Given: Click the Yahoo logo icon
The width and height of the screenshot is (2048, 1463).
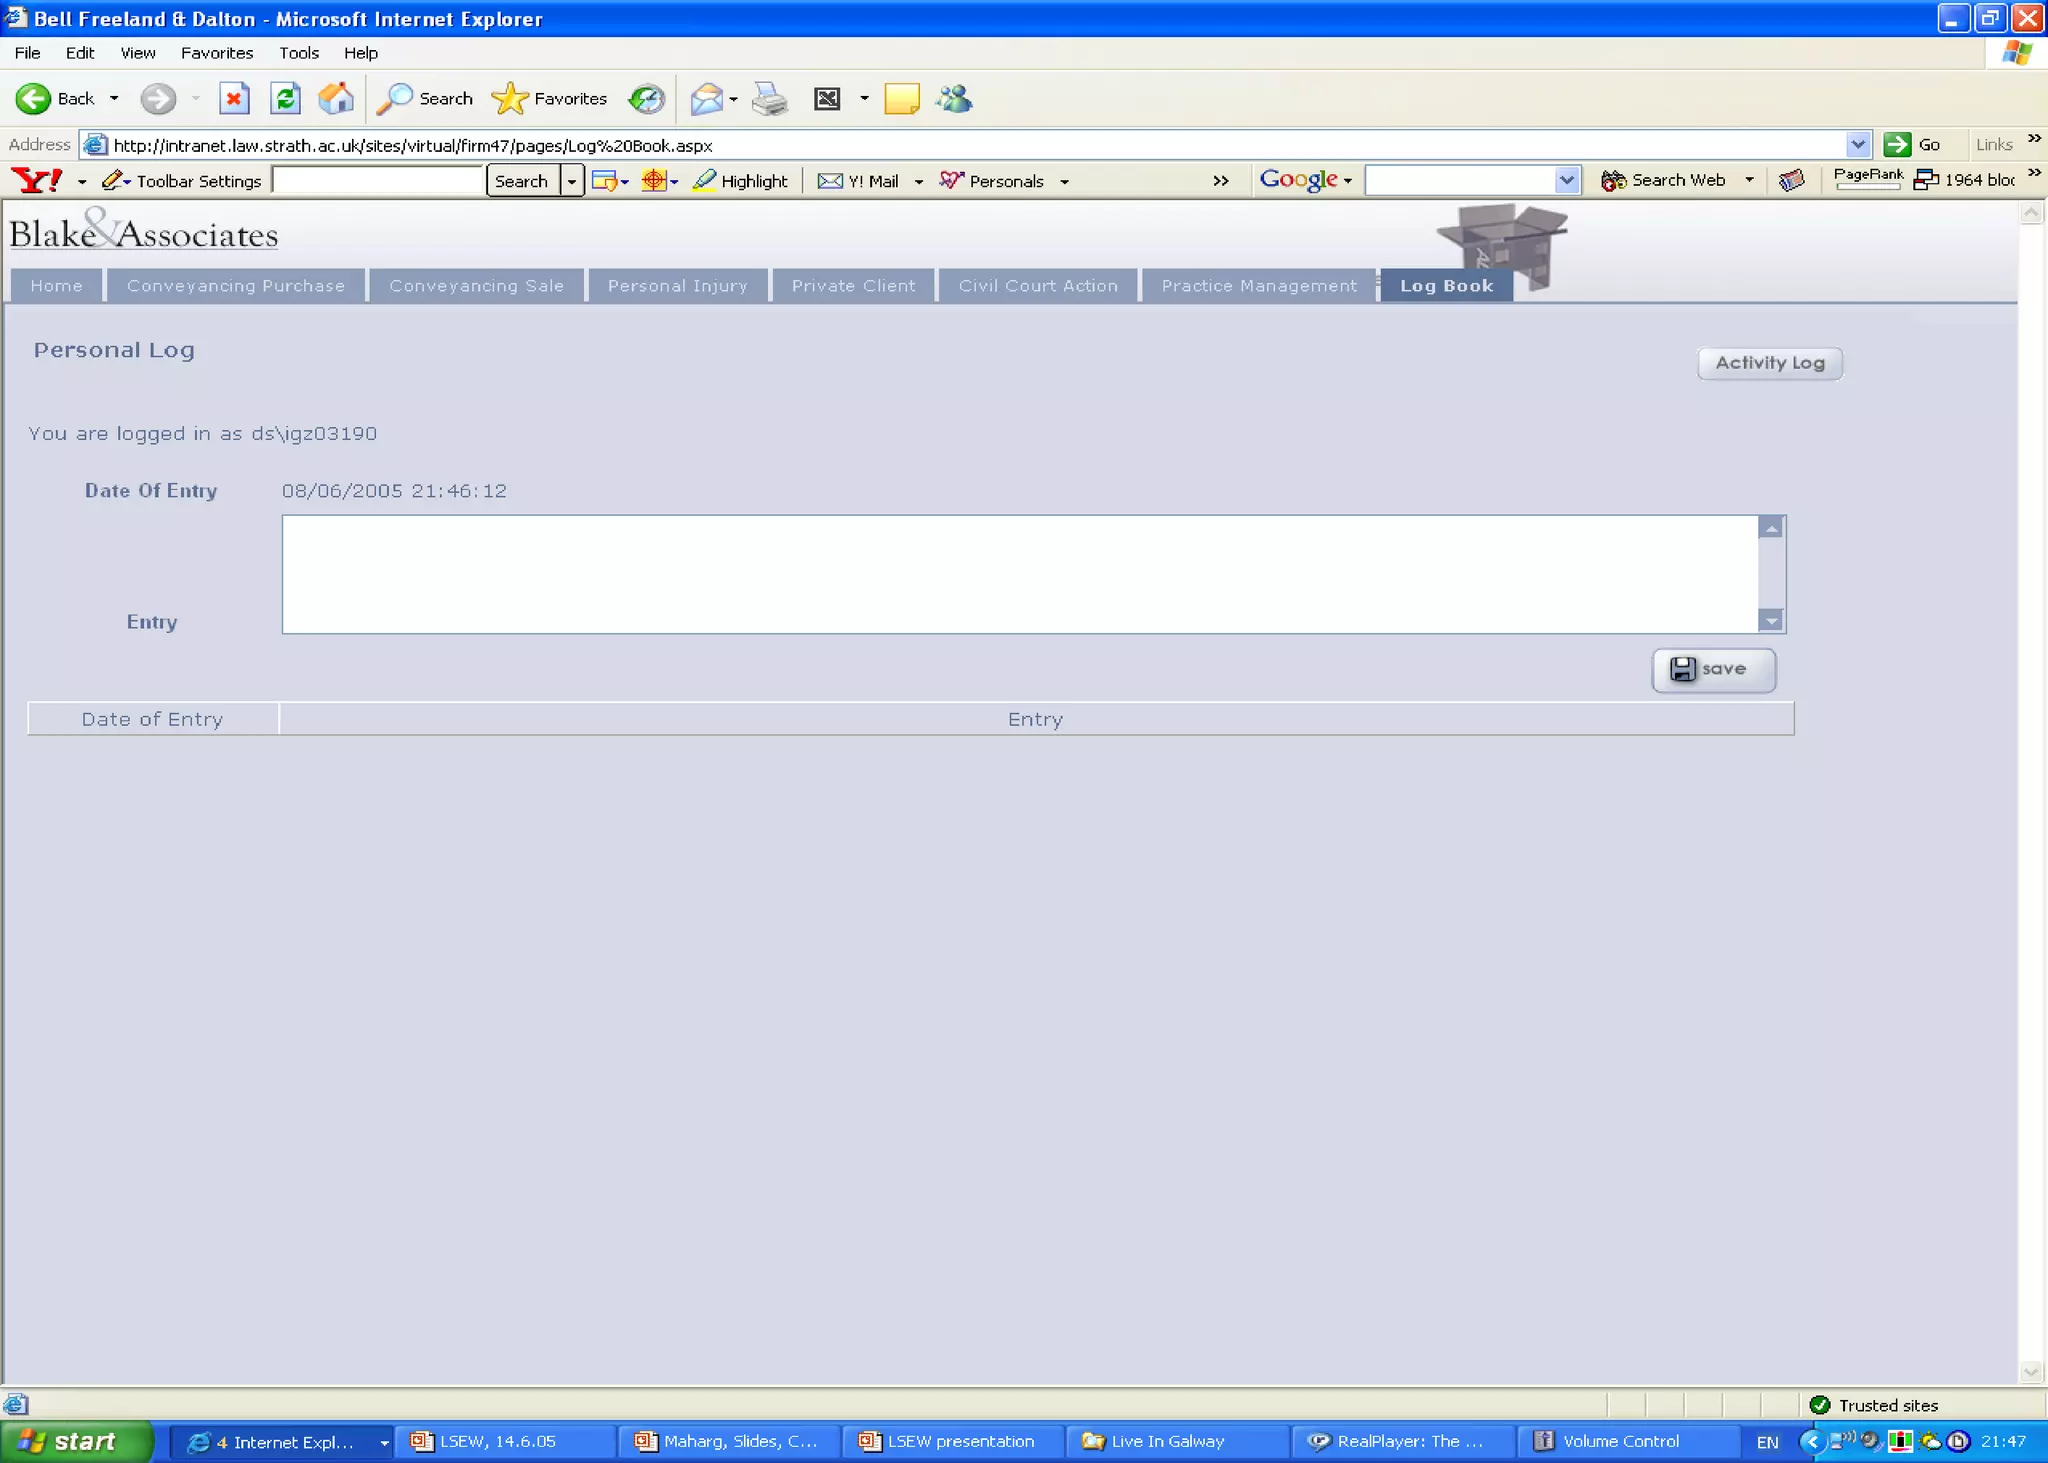Looking at the screenshot, I should (36, 180).
